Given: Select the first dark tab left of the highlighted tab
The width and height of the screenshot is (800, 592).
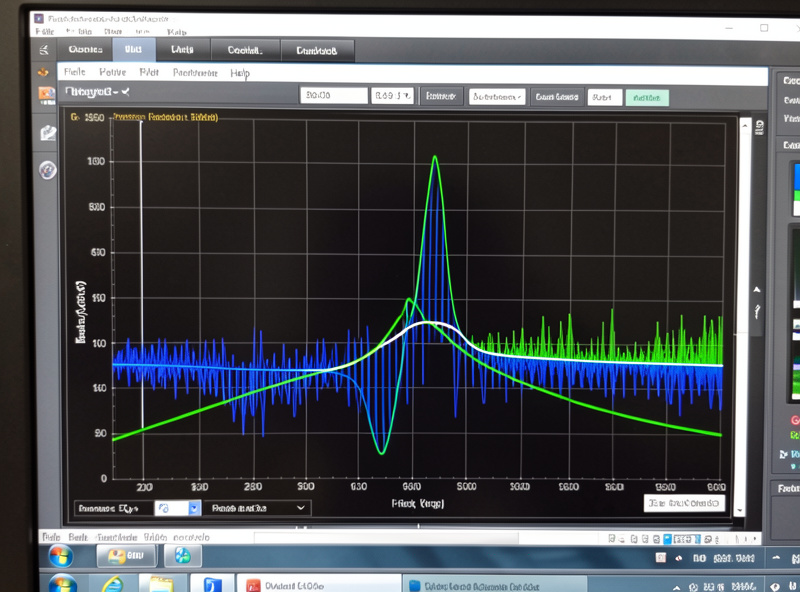Looking at the screenshot, I should point(85,50).
